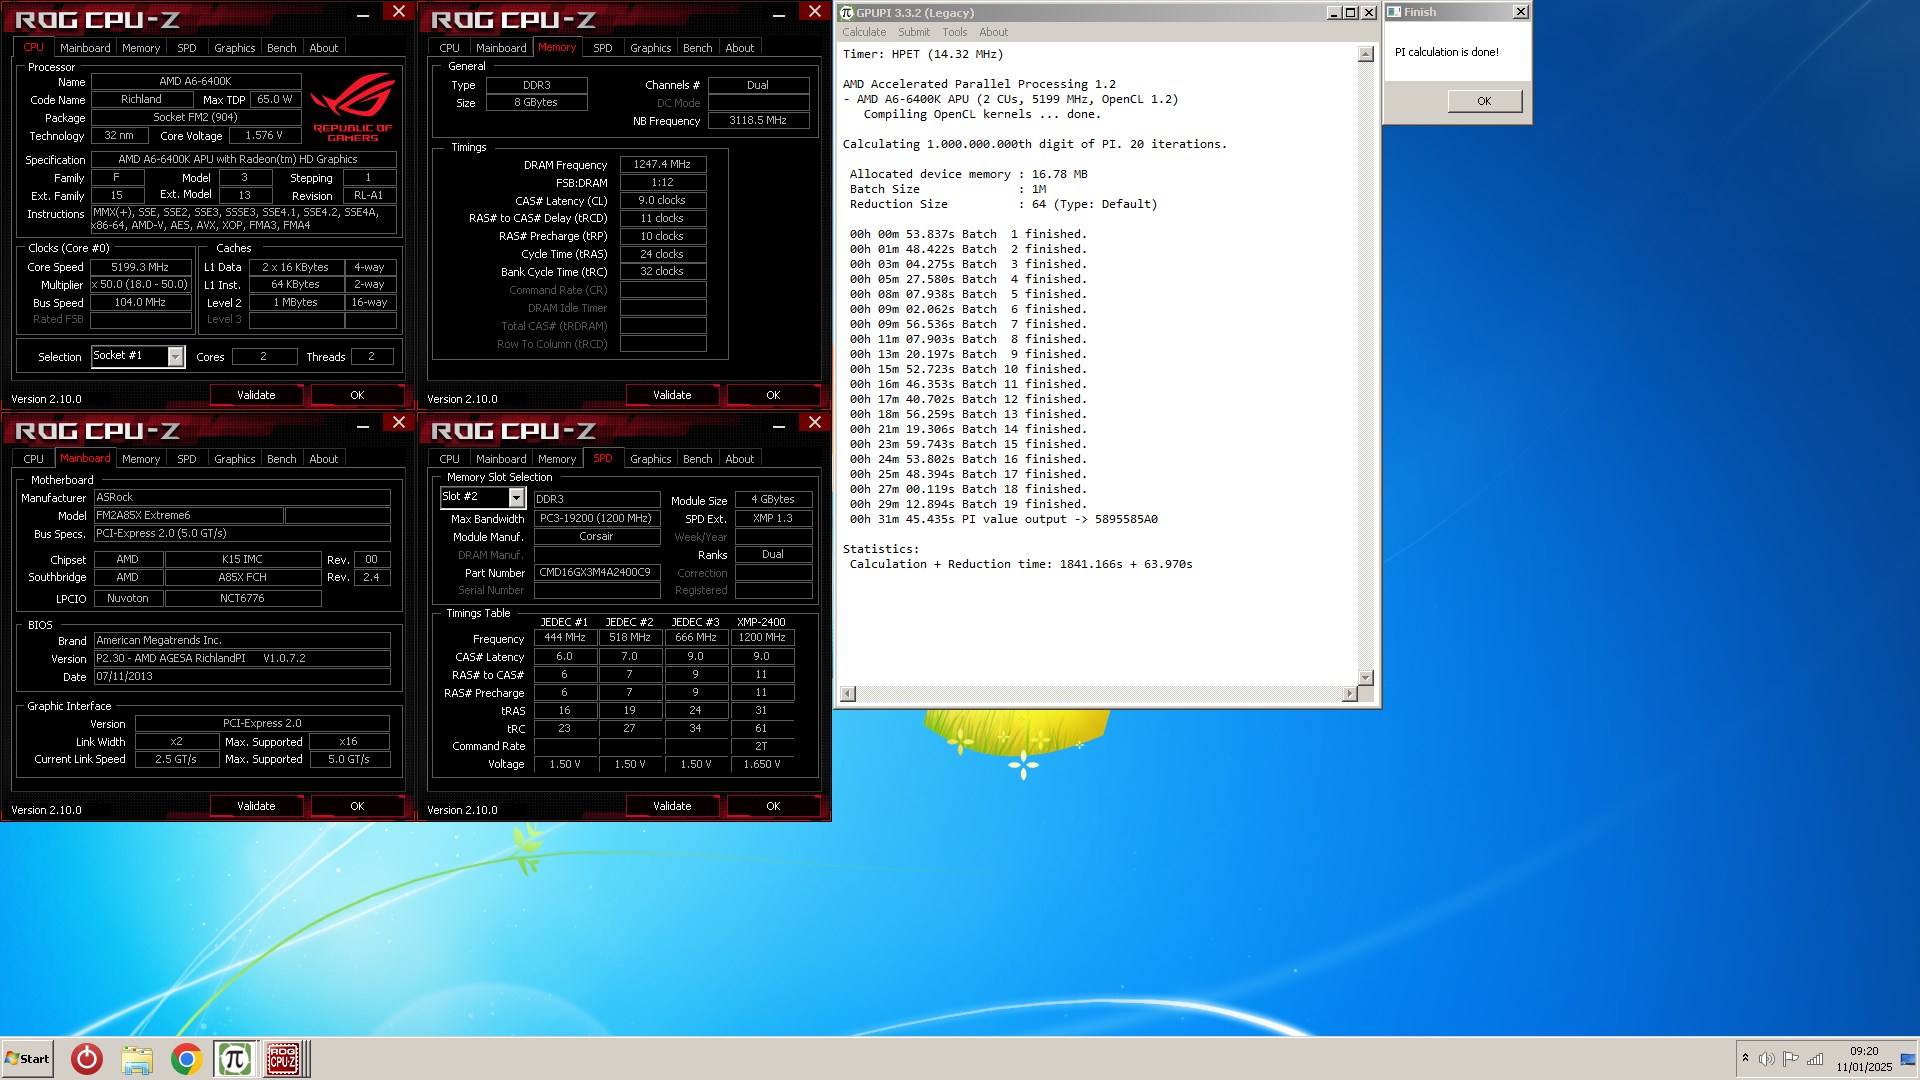This screenshot has height=1080, width=1920.
Task: Click PI value output 5895585A0 line
Action: (x=1004, y=519)
